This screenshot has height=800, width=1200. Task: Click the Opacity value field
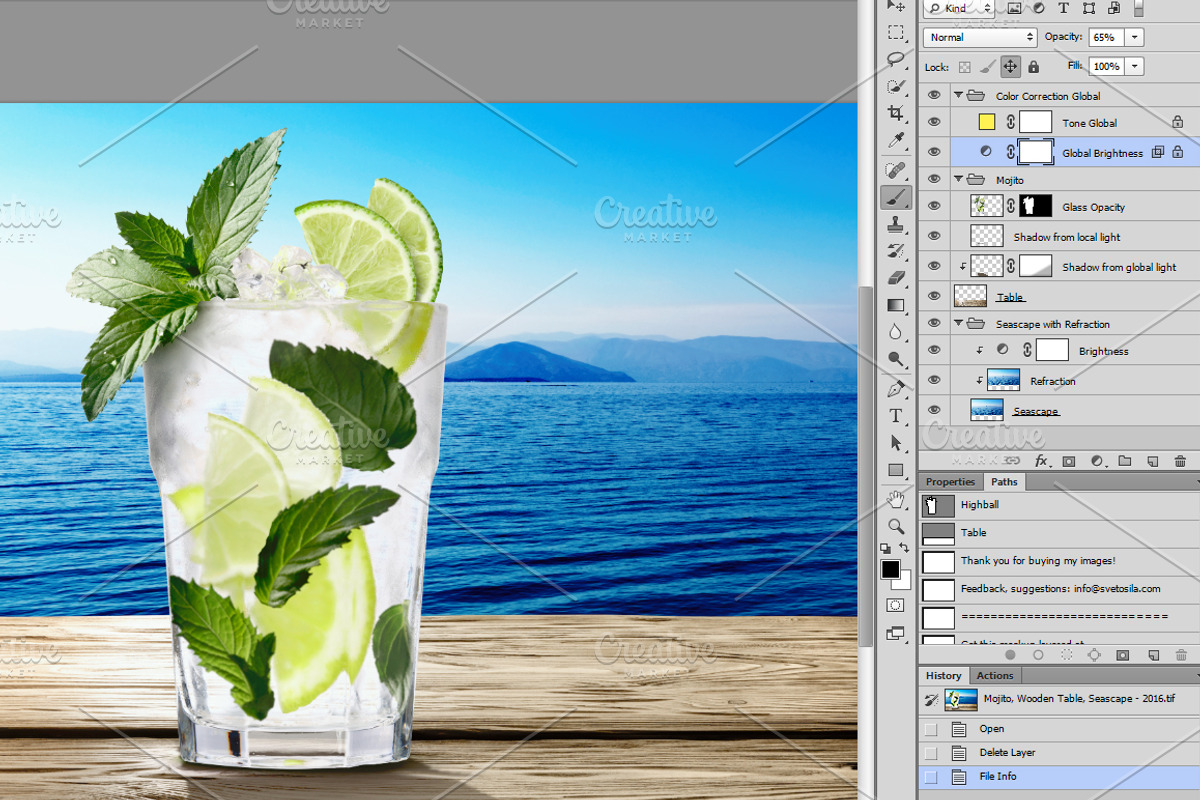point(1106,37)
